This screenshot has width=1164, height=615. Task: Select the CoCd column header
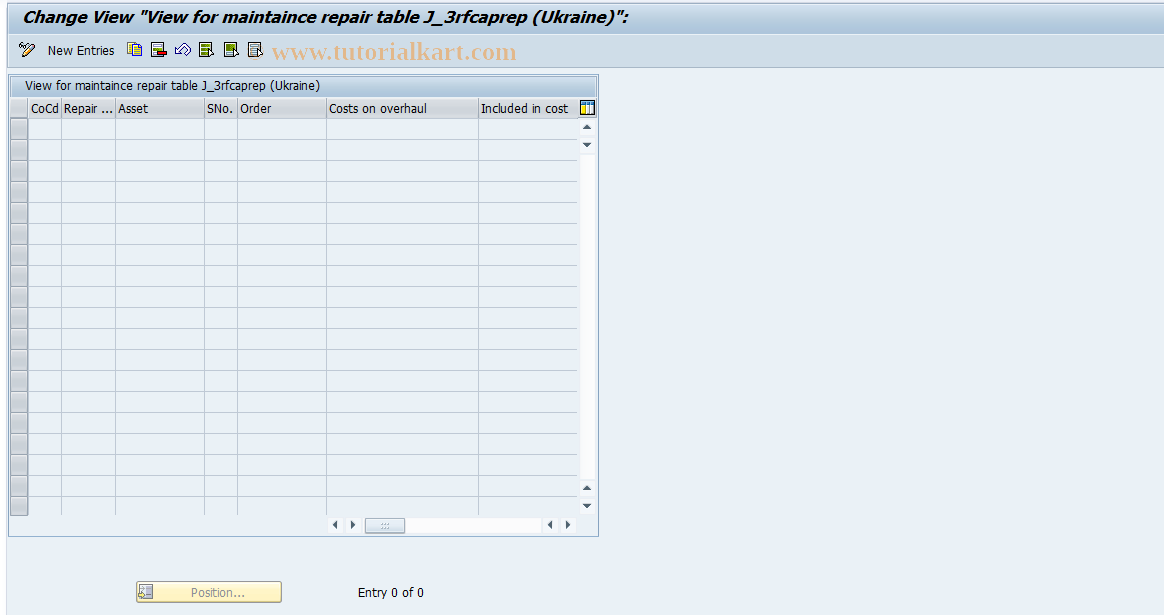tap(45, 108)
